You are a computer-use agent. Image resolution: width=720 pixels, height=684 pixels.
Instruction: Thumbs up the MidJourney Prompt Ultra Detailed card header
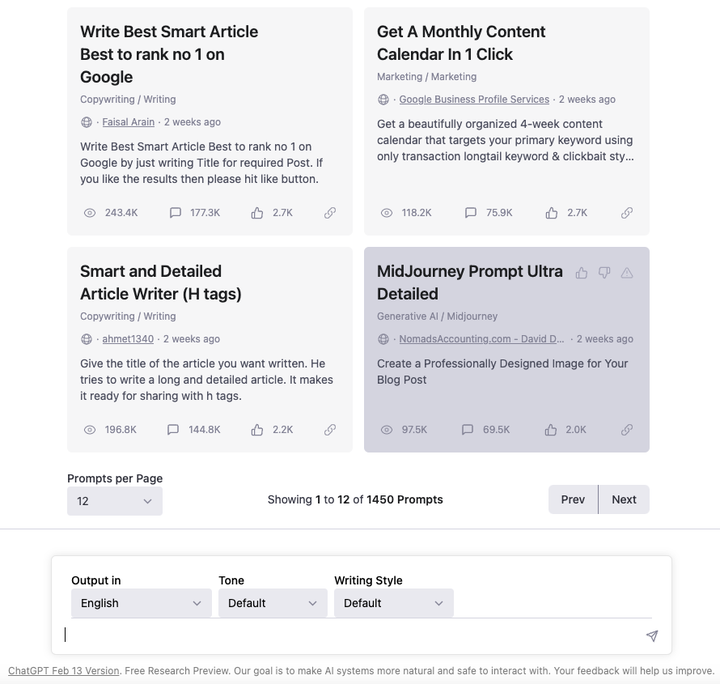[x=582, y=273]
